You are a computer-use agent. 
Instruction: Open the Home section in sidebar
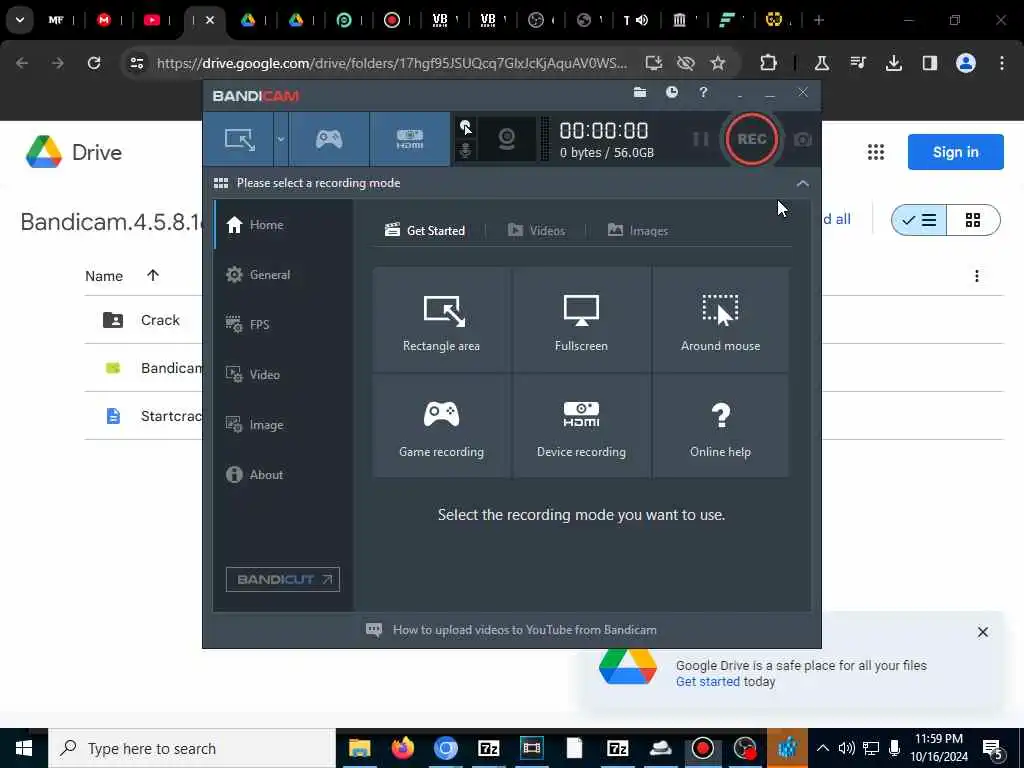coord(283,225)
